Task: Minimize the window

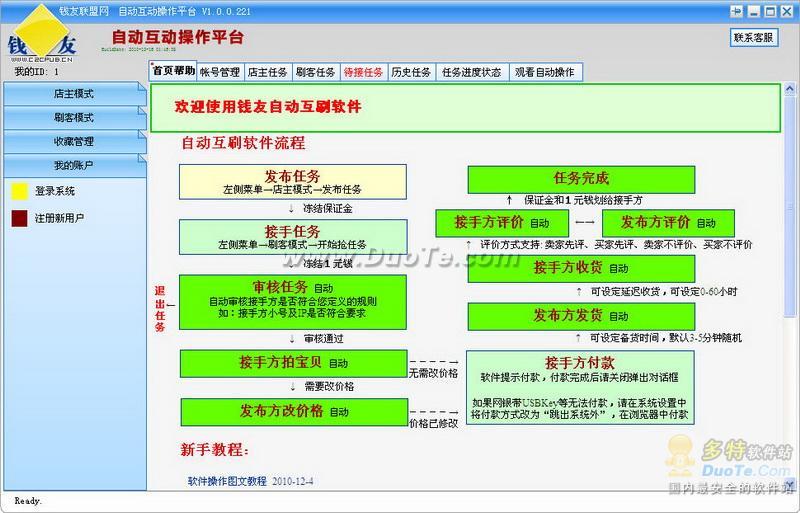Action: (754, 11)
